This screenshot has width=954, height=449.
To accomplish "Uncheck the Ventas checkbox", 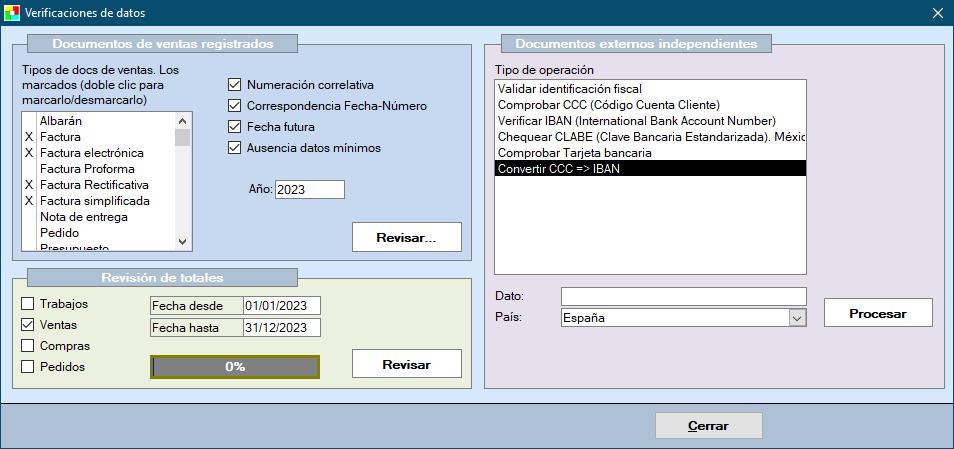I will (28, 325).
